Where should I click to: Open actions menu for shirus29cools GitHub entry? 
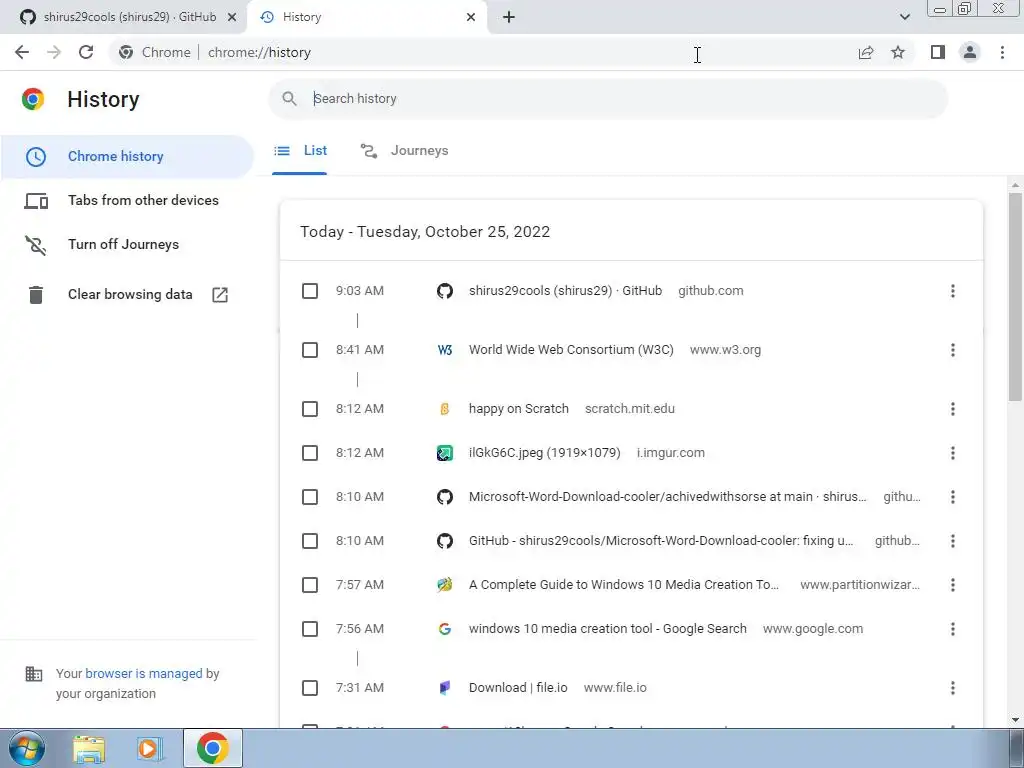tap(953, 291)
